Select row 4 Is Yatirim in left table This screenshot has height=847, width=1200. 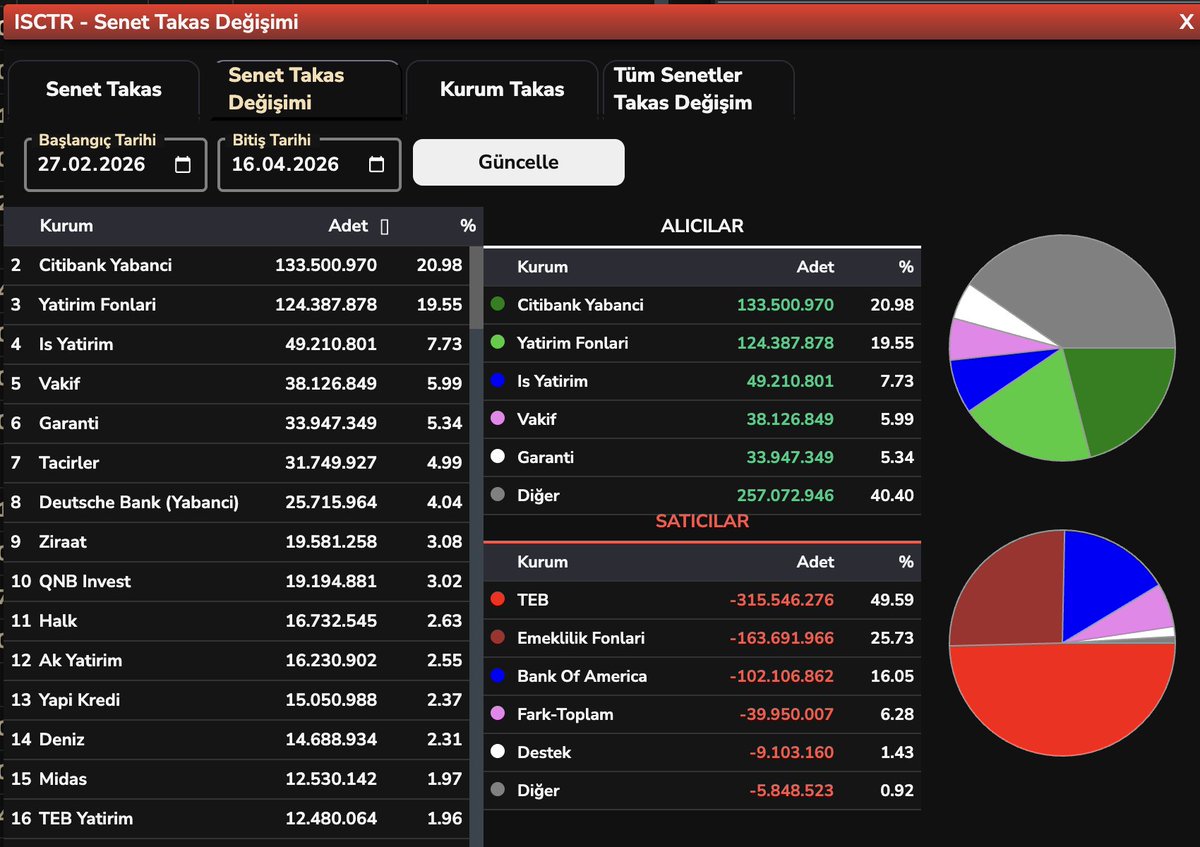237,344
